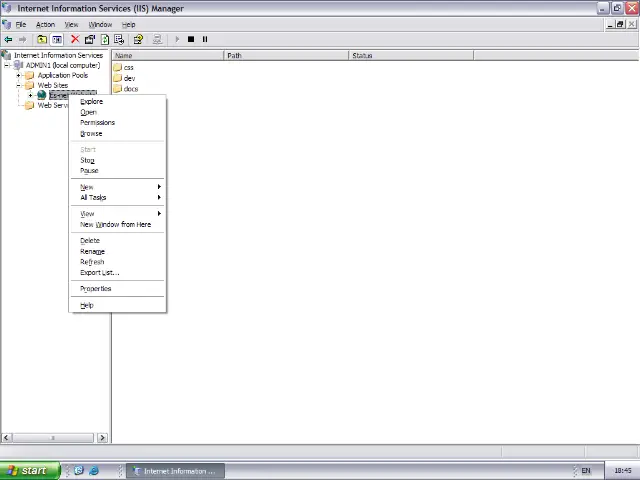This screenshot has width=640, height=480.
Task: Choose Properties from the context menu
Action: coord(118,289)
